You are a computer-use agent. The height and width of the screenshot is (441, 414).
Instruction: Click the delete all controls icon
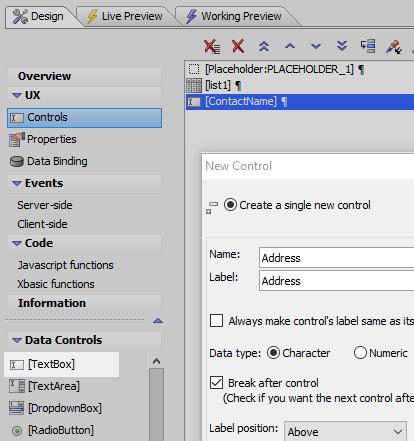click(212, 46)
